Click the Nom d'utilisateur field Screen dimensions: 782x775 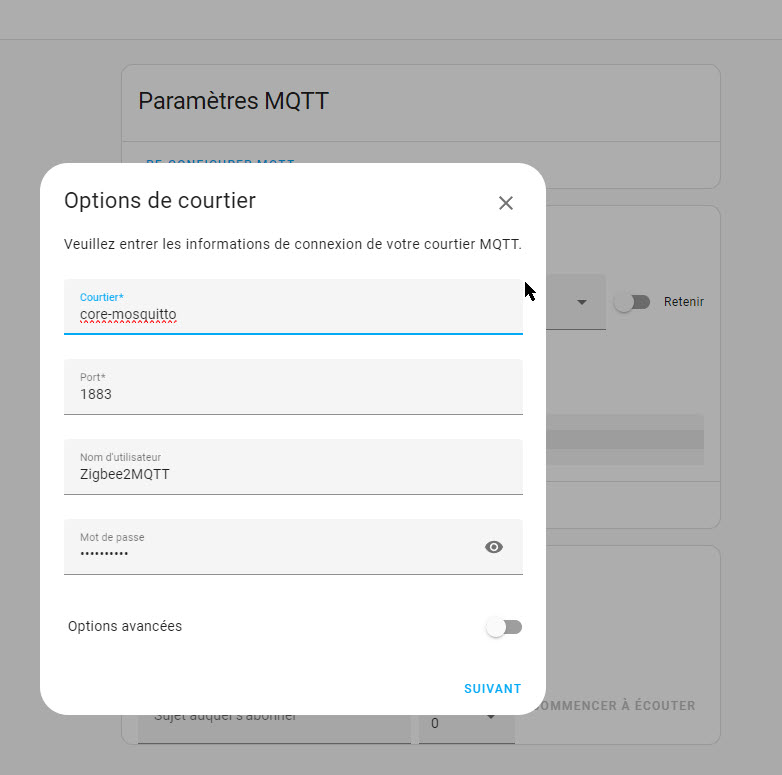point(293,467)
